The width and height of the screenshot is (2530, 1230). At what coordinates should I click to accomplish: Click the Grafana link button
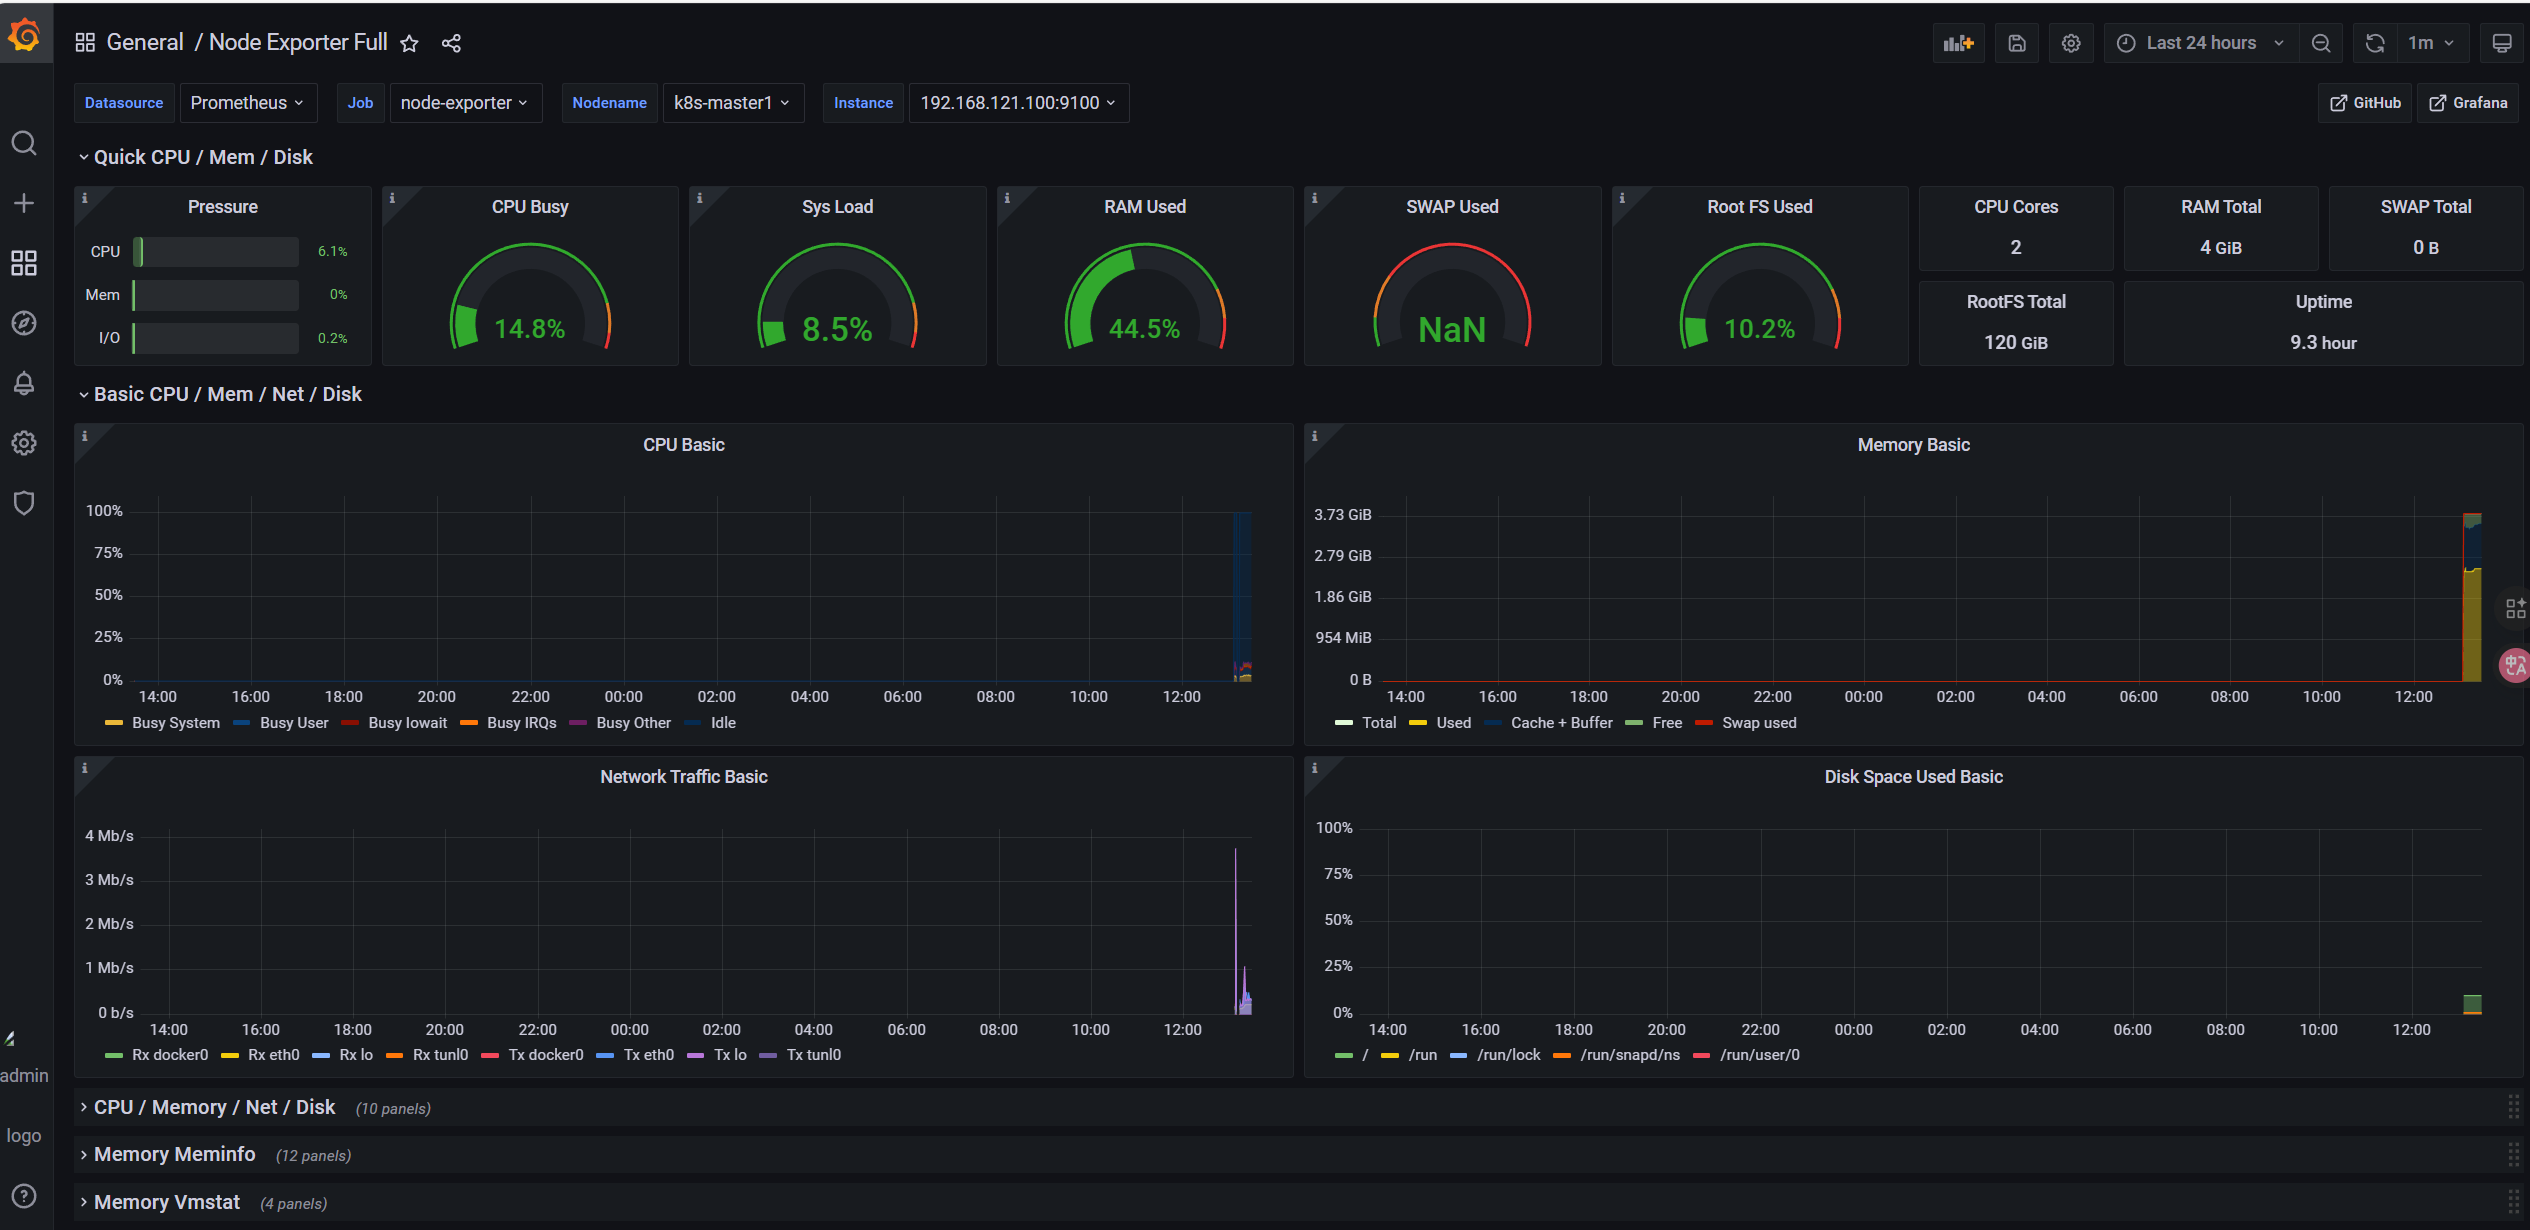(2468, 103)
